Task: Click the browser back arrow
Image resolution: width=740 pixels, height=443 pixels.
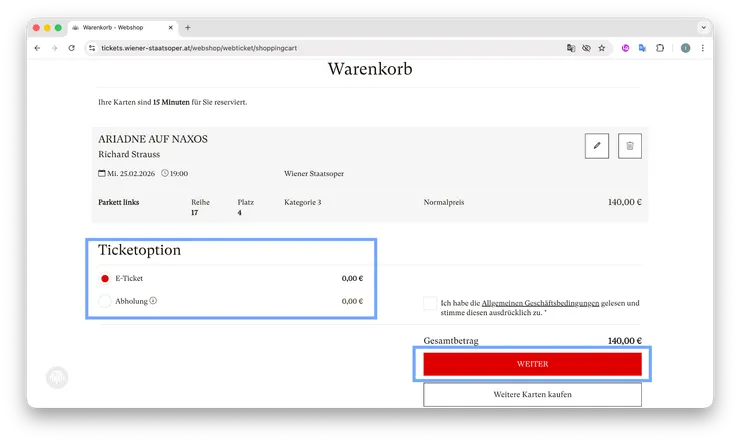Action: (37, 48)
